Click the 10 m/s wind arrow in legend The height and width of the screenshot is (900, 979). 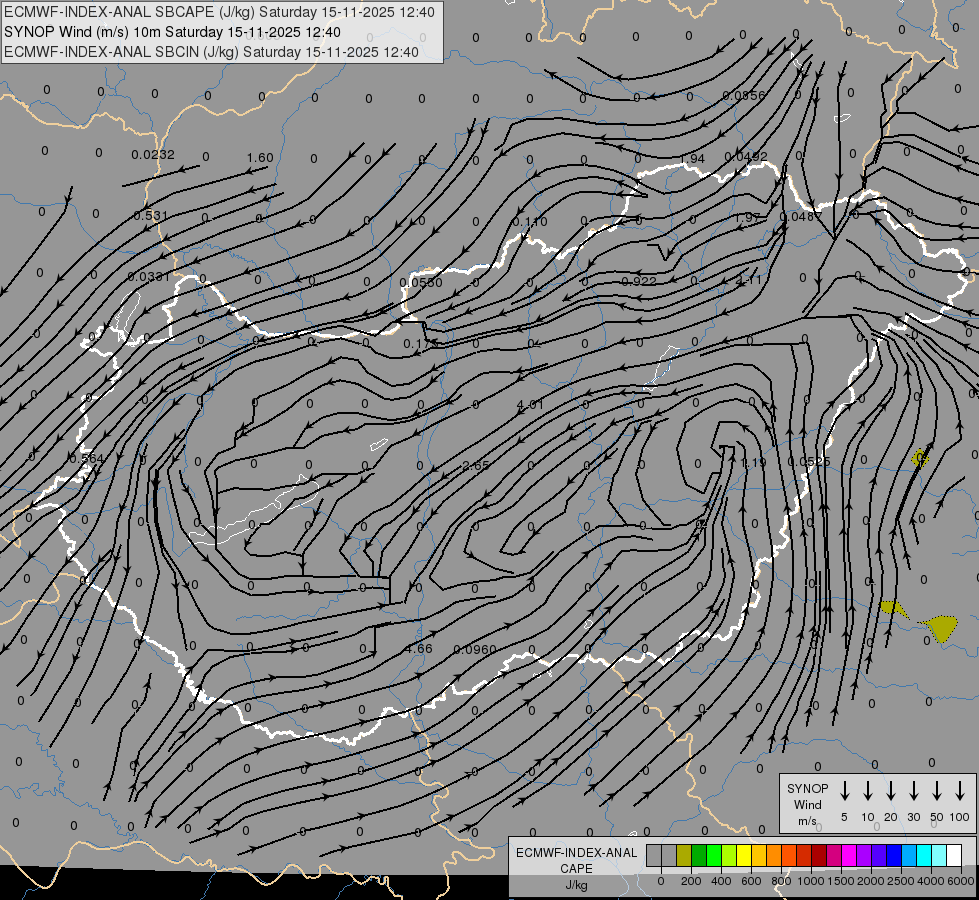pyautogui.click(x=867, y=791)
